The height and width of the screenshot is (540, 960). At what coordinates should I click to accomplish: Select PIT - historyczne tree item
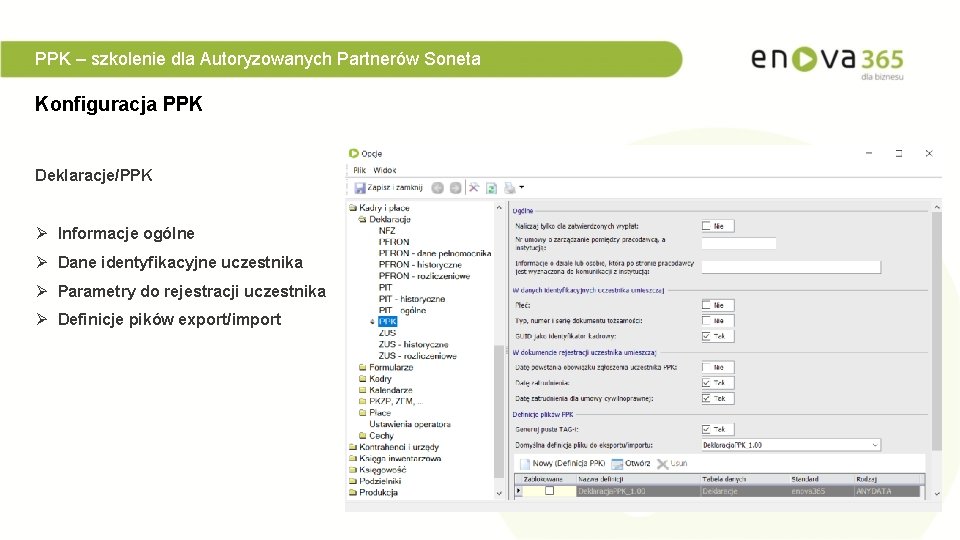(x=411, y=299)
